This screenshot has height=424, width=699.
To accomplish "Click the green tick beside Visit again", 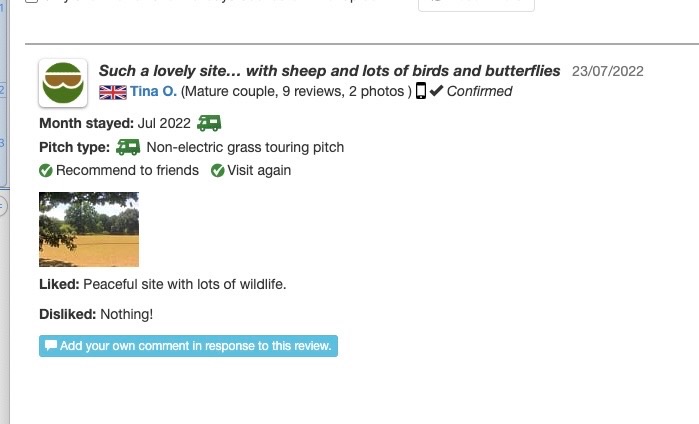I will [218, 171].
